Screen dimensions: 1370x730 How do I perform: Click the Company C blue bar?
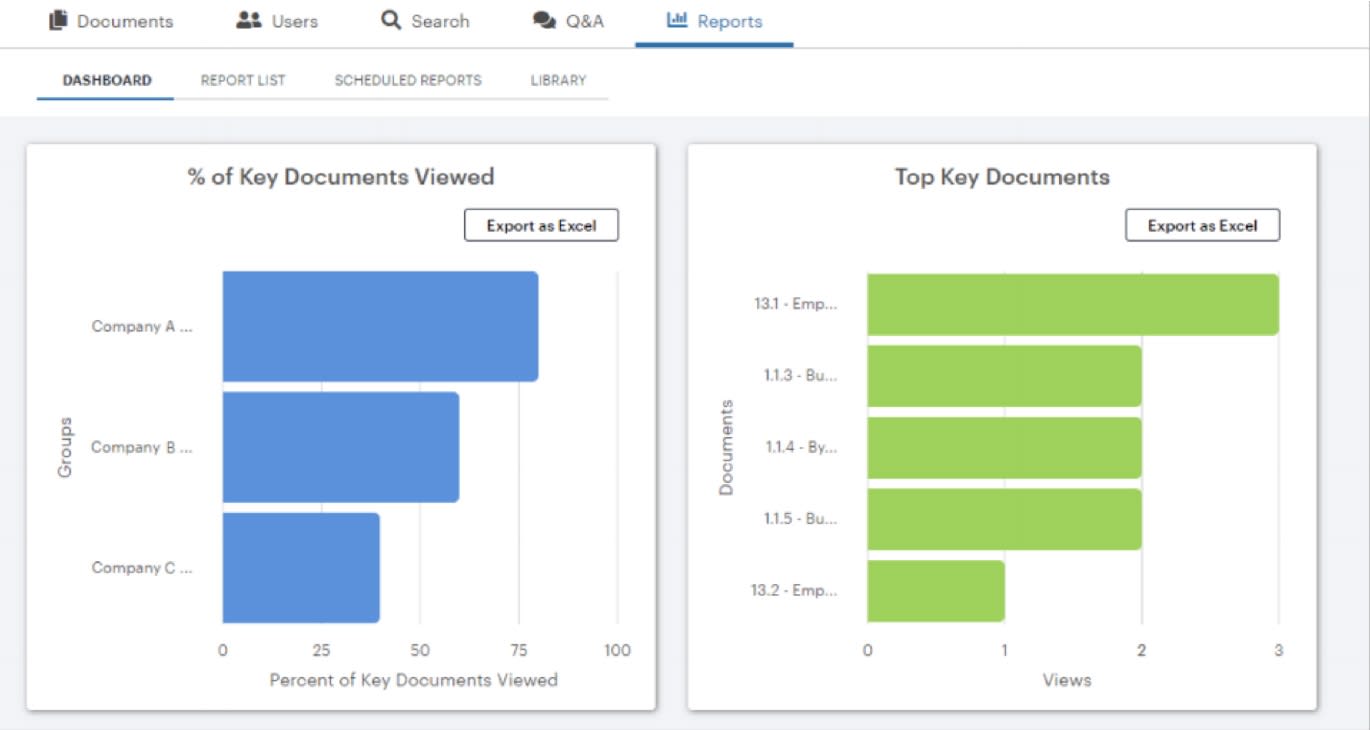(301, 568)
